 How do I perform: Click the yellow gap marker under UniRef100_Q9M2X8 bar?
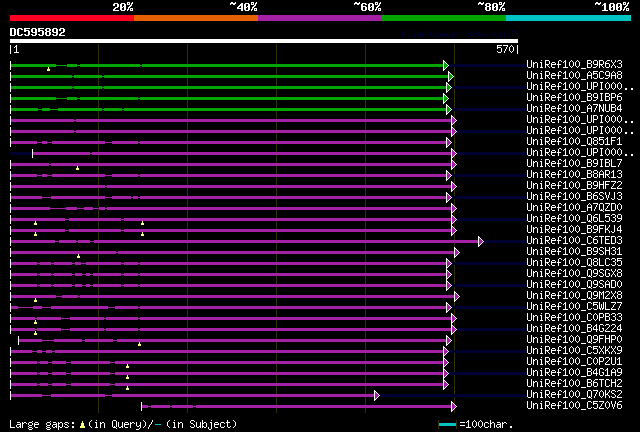click(36, 301)
